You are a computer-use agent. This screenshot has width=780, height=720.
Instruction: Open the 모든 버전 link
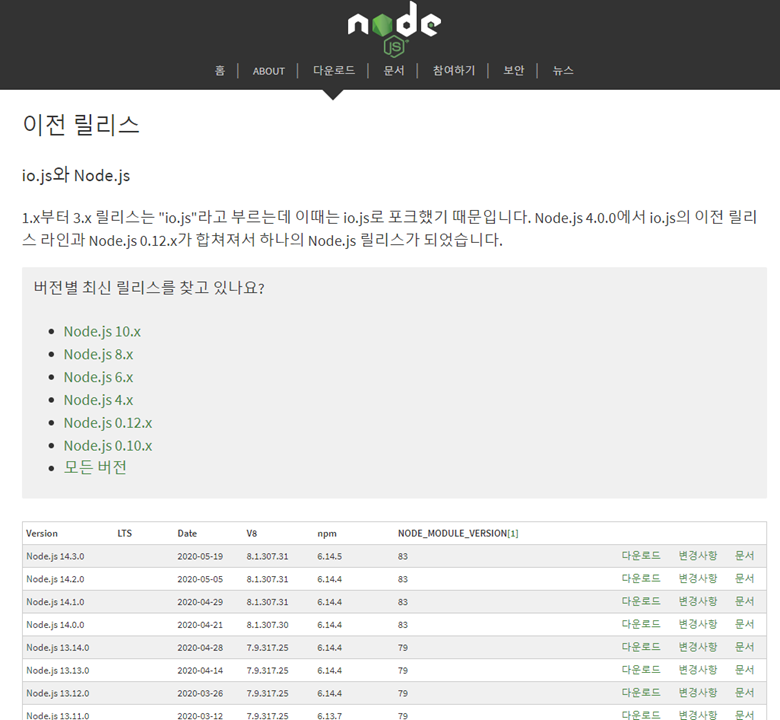(95, 468)
